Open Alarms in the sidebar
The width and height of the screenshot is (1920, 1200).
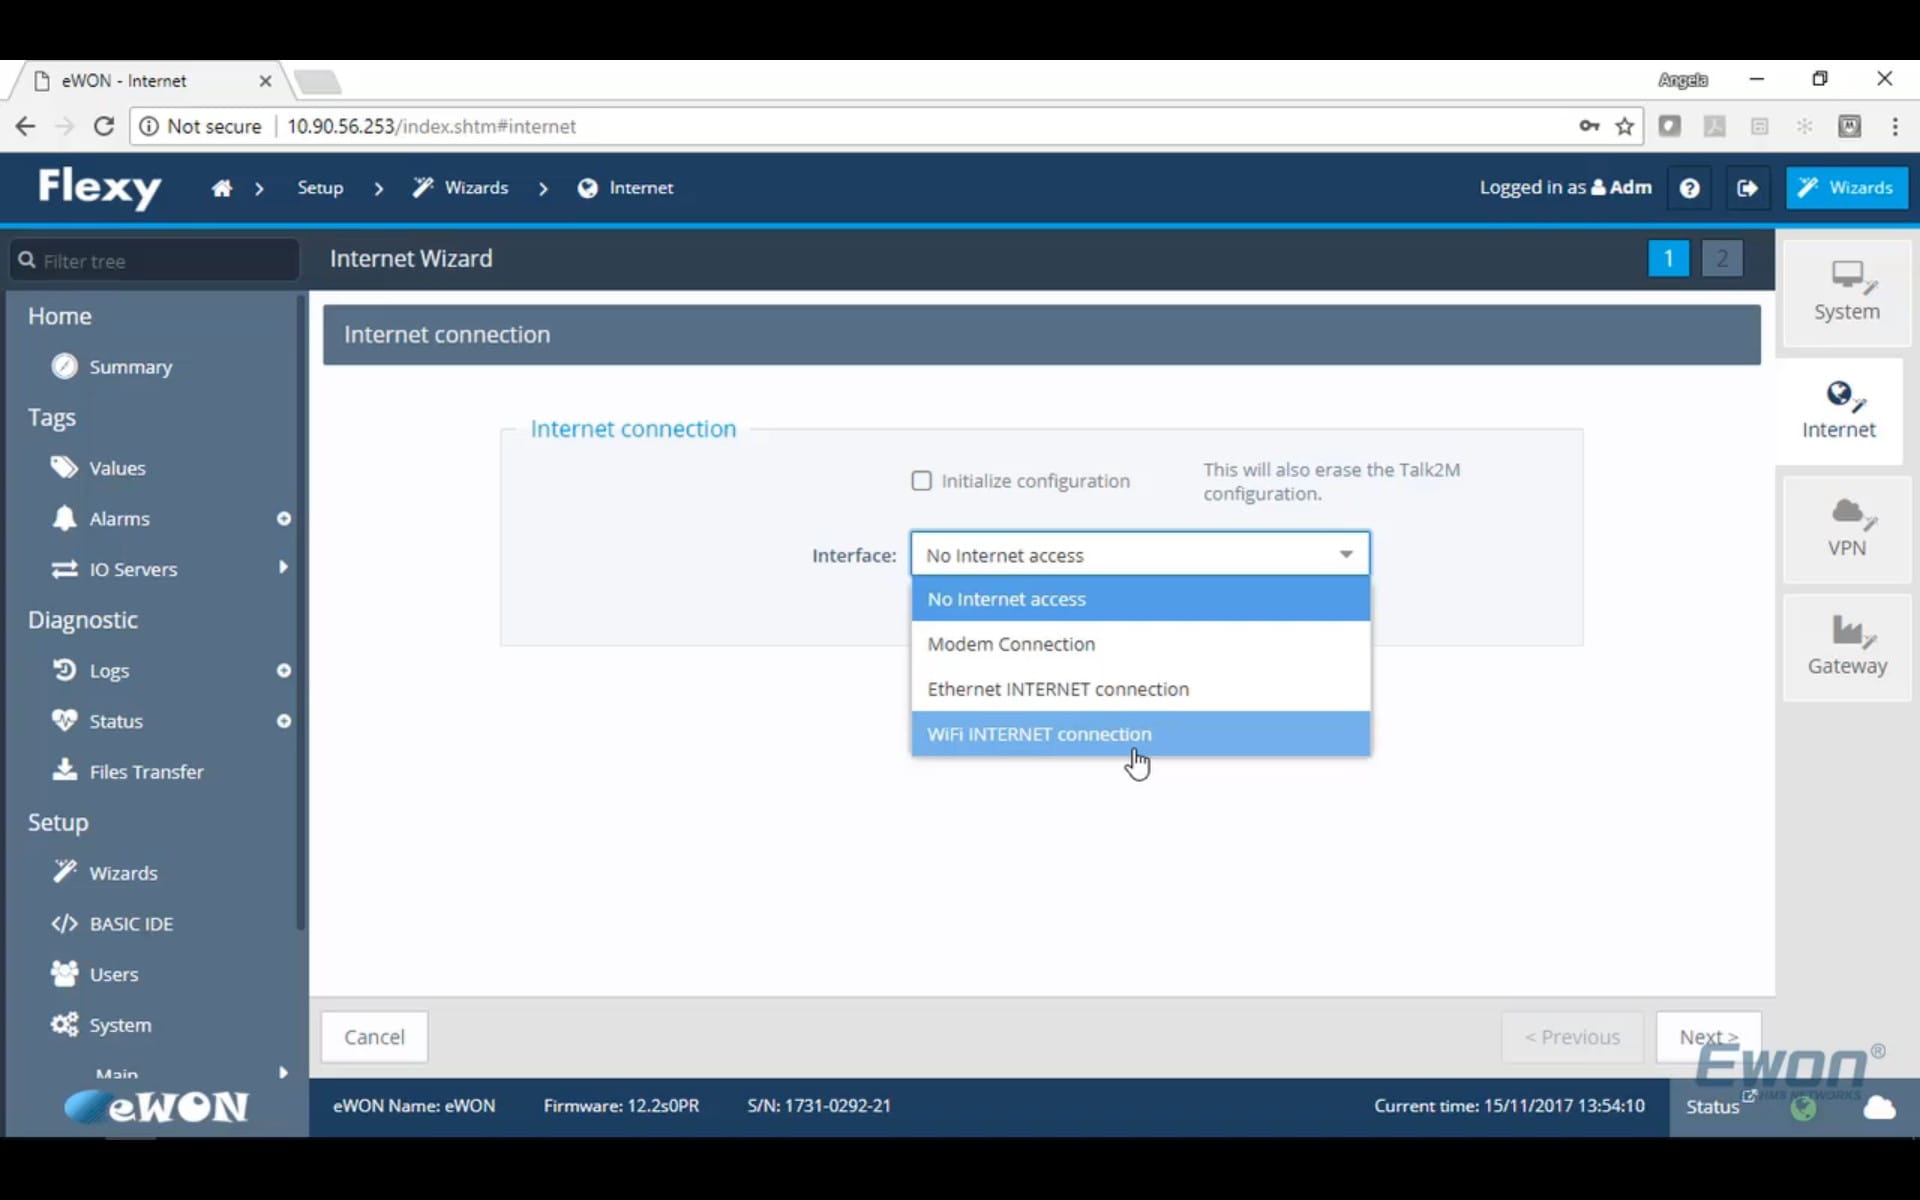(119, 519)
